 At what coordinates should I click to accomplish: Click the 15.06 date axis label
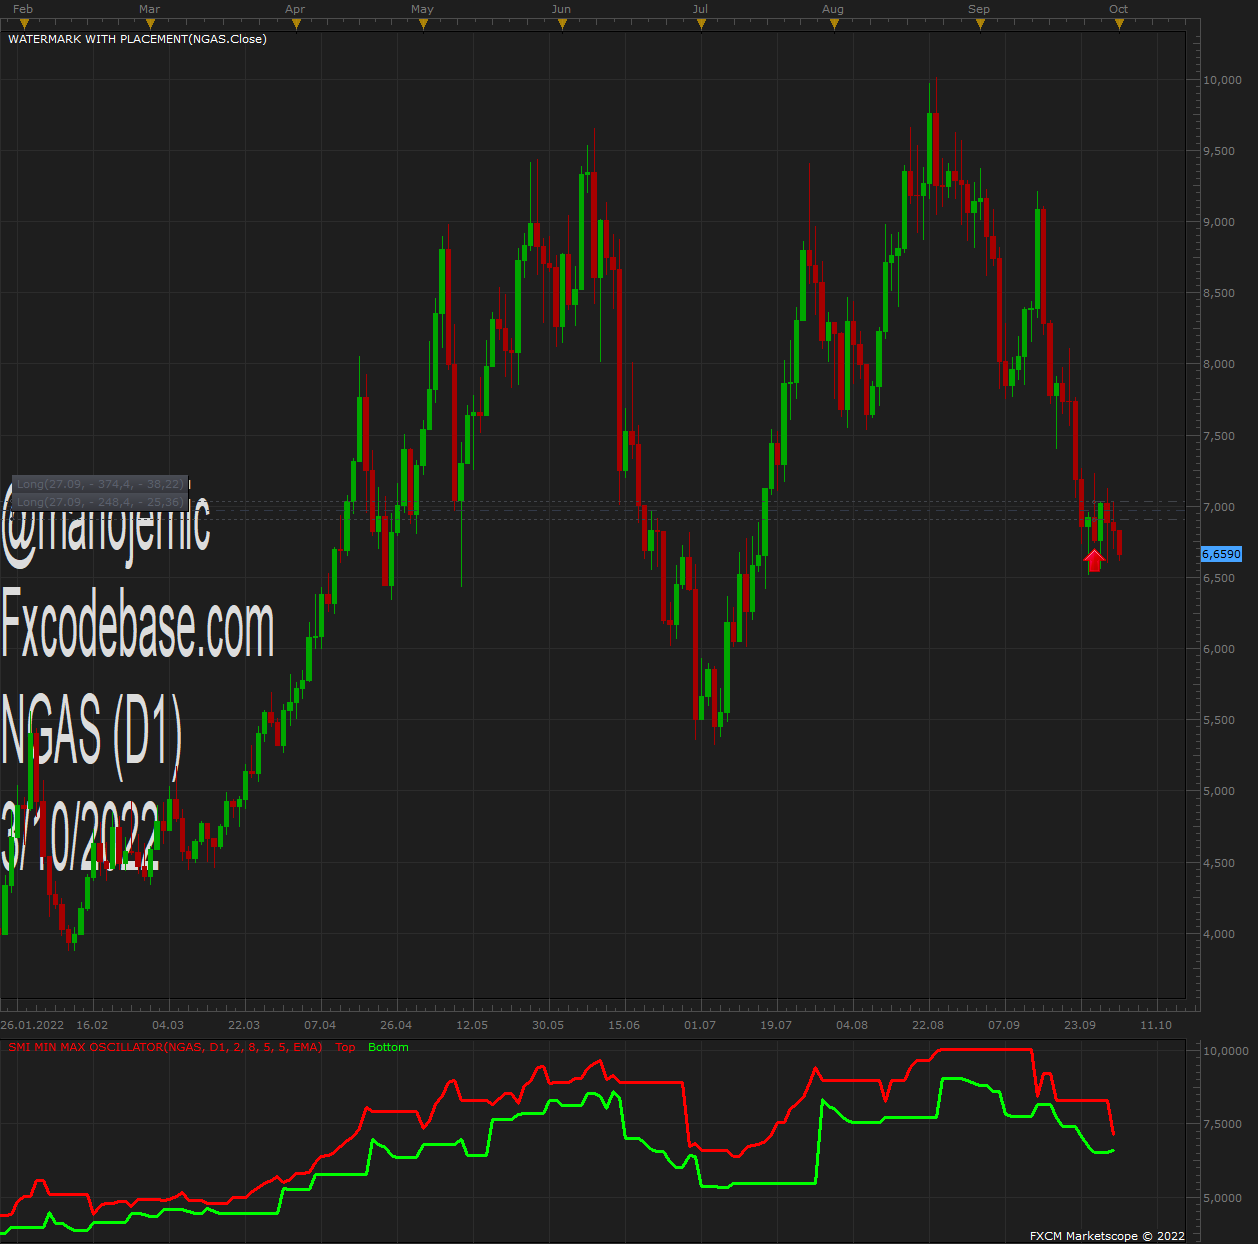coord(624,1025)
